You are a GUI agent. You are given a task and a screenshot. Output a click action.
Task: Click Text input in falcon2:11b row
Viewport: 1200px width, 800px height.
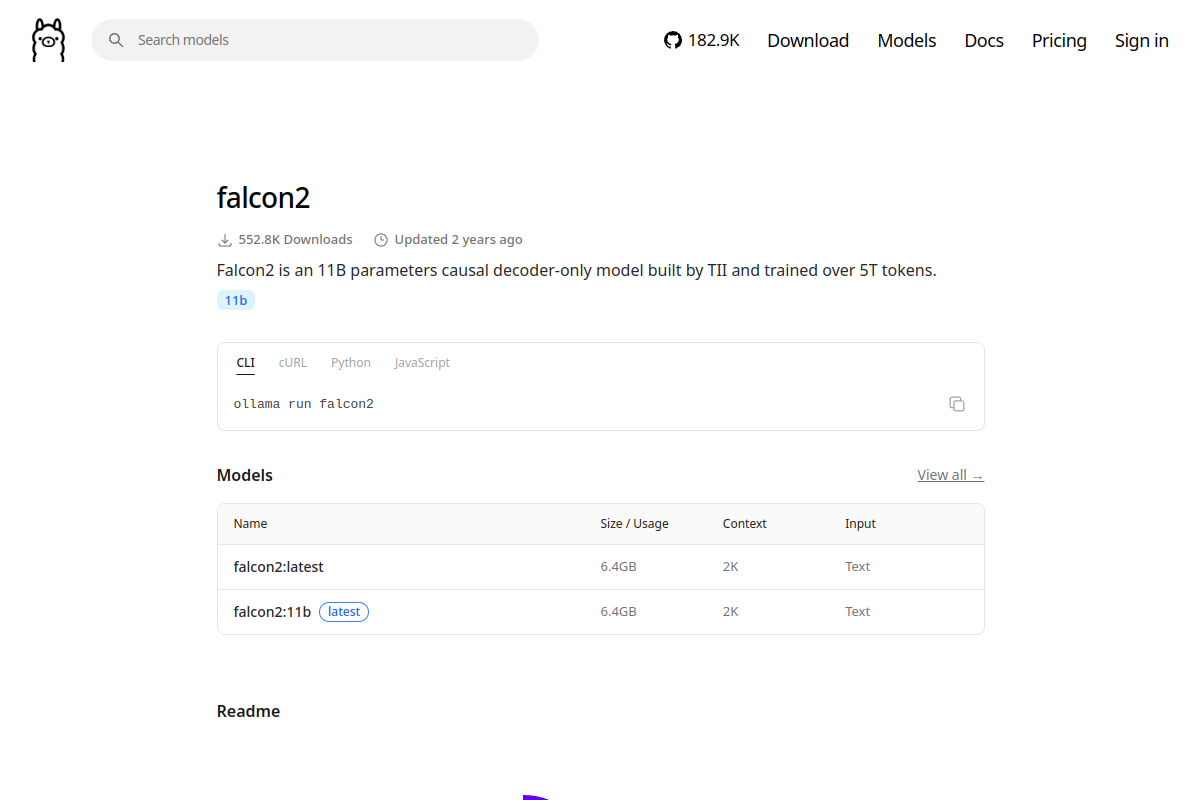click(x=858, y=612)
